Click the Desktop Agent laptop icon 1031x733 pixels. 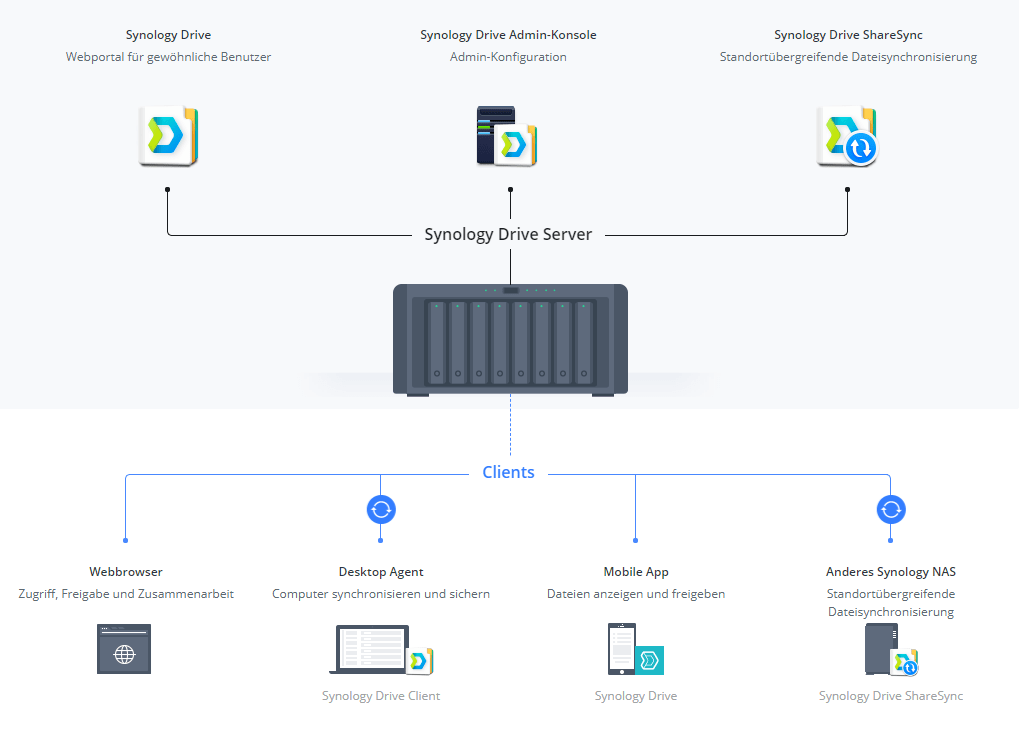tap(381, 650)
